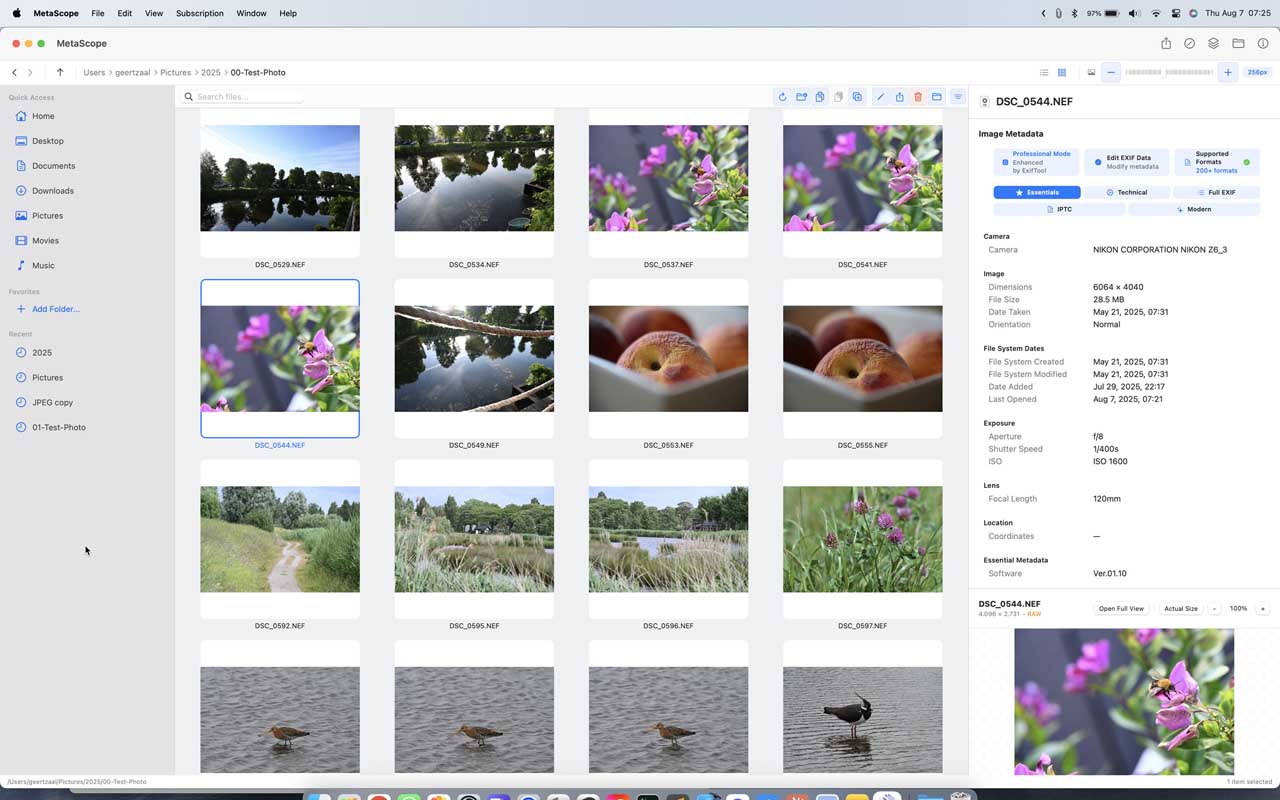The image size is (1280, 800).
Task: Click the Users breadcrumb segment
Action: click(x=94, y=72)
